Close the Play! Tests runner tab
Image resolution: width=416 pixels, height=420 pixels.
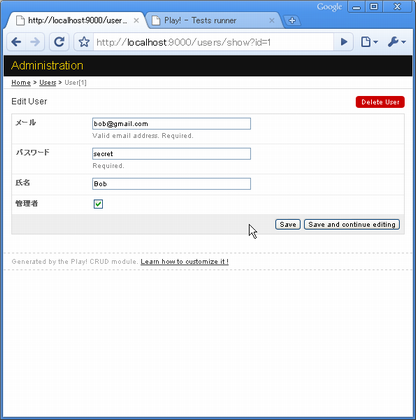pyautogui.click(x=272, y=20)
